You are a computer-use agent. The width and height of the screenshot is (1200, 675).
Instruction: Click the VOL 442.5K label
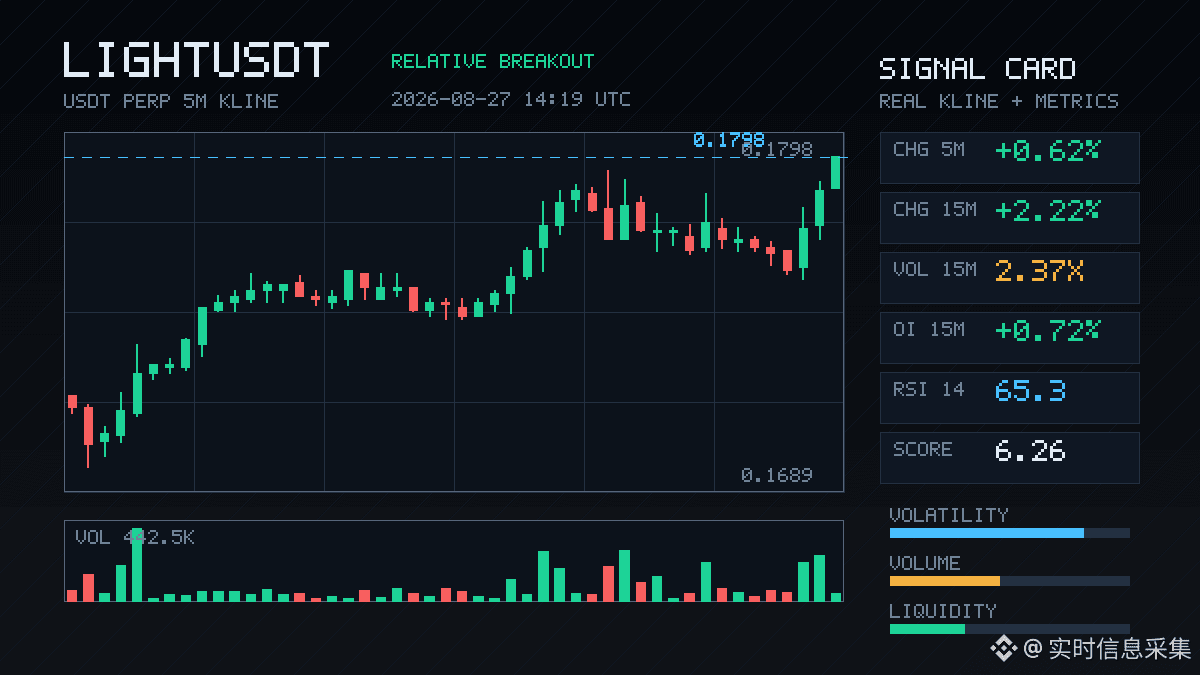pyautogui.click(x=135, y=537)
